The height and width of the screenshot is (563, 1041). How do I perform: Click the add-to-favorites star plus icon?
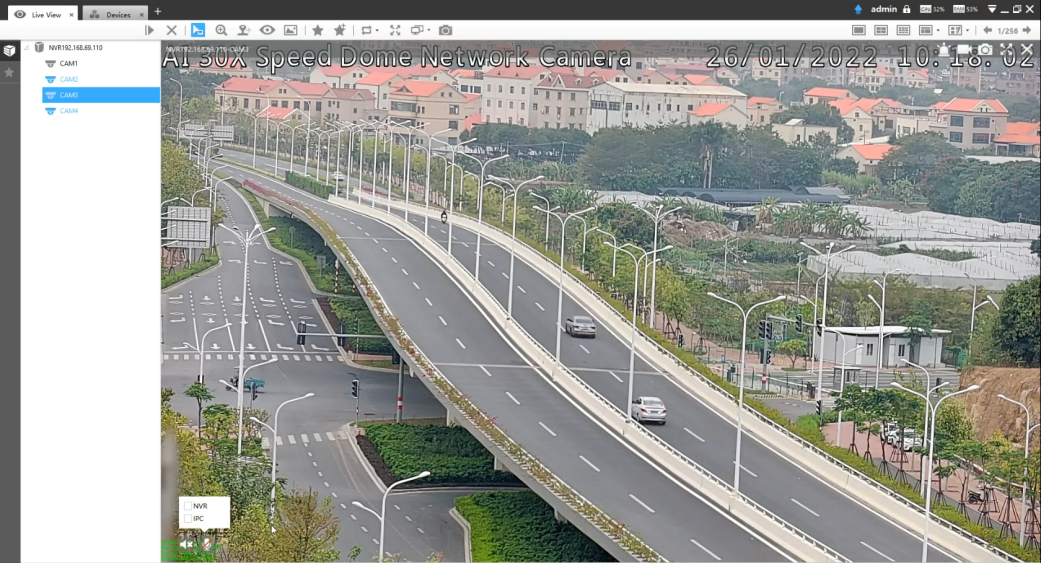point(340,30)
